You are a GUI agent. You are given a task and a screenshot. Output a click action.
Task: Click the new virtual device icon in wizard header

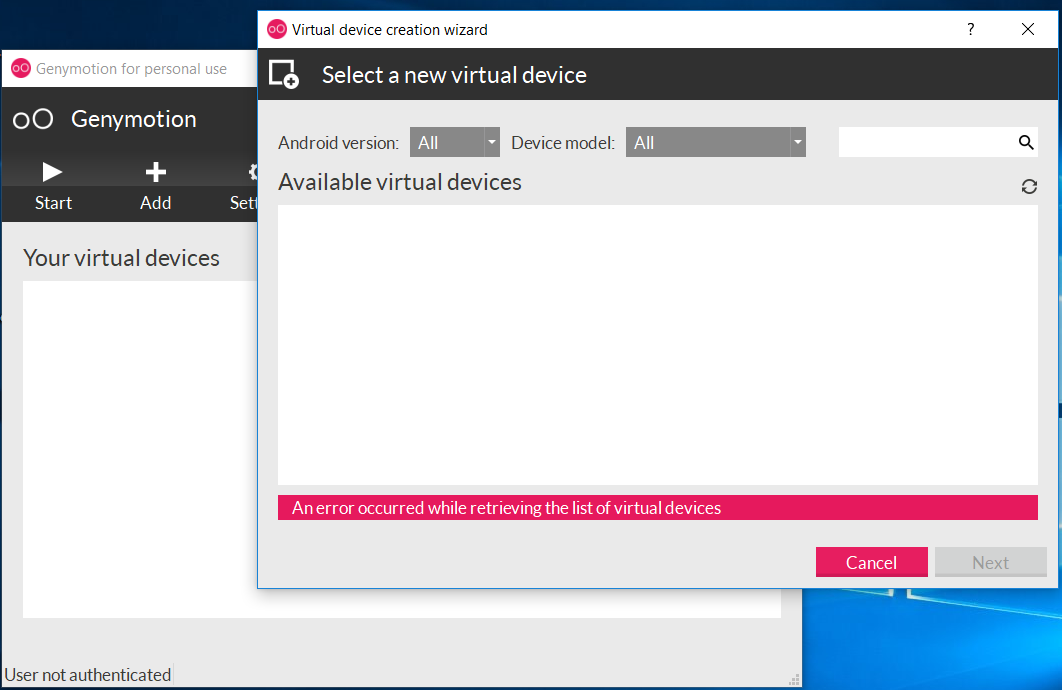[x=284, y=74]
